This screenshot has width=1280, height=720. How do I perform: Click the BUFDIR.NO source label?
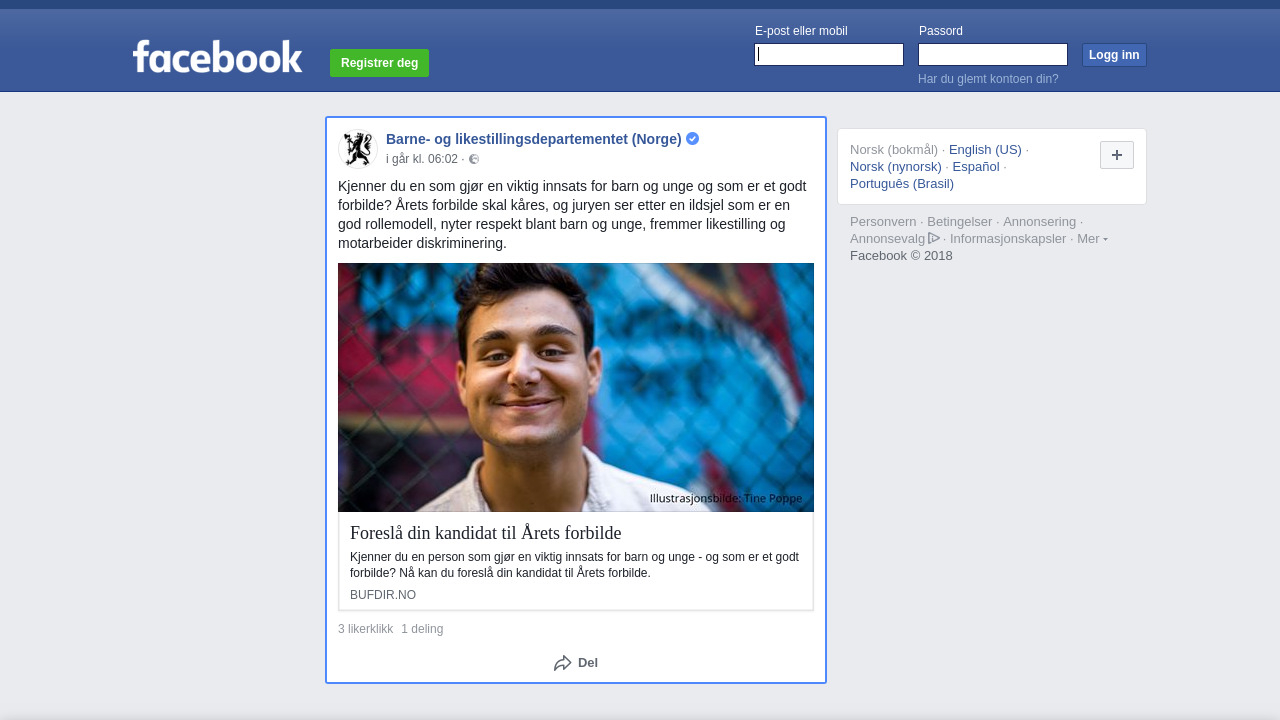pyautogui.click(x=383, y=595)
